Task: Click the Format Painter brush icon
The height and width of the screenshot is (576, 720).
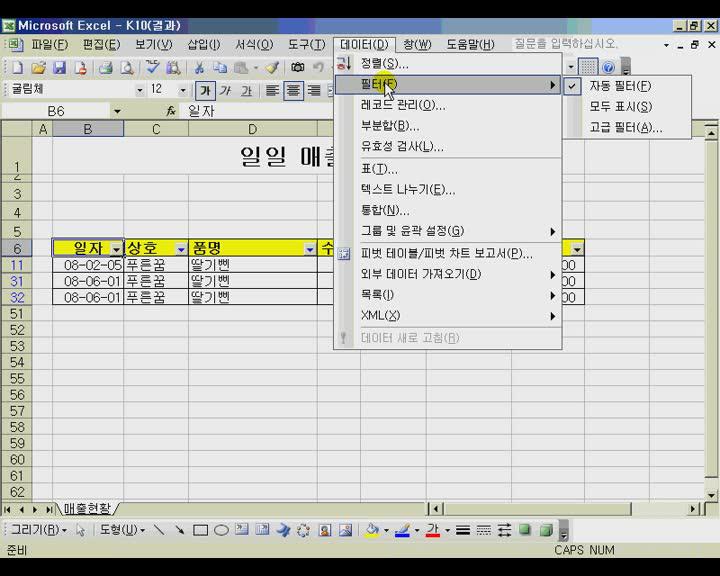Action: click(272, 68)
